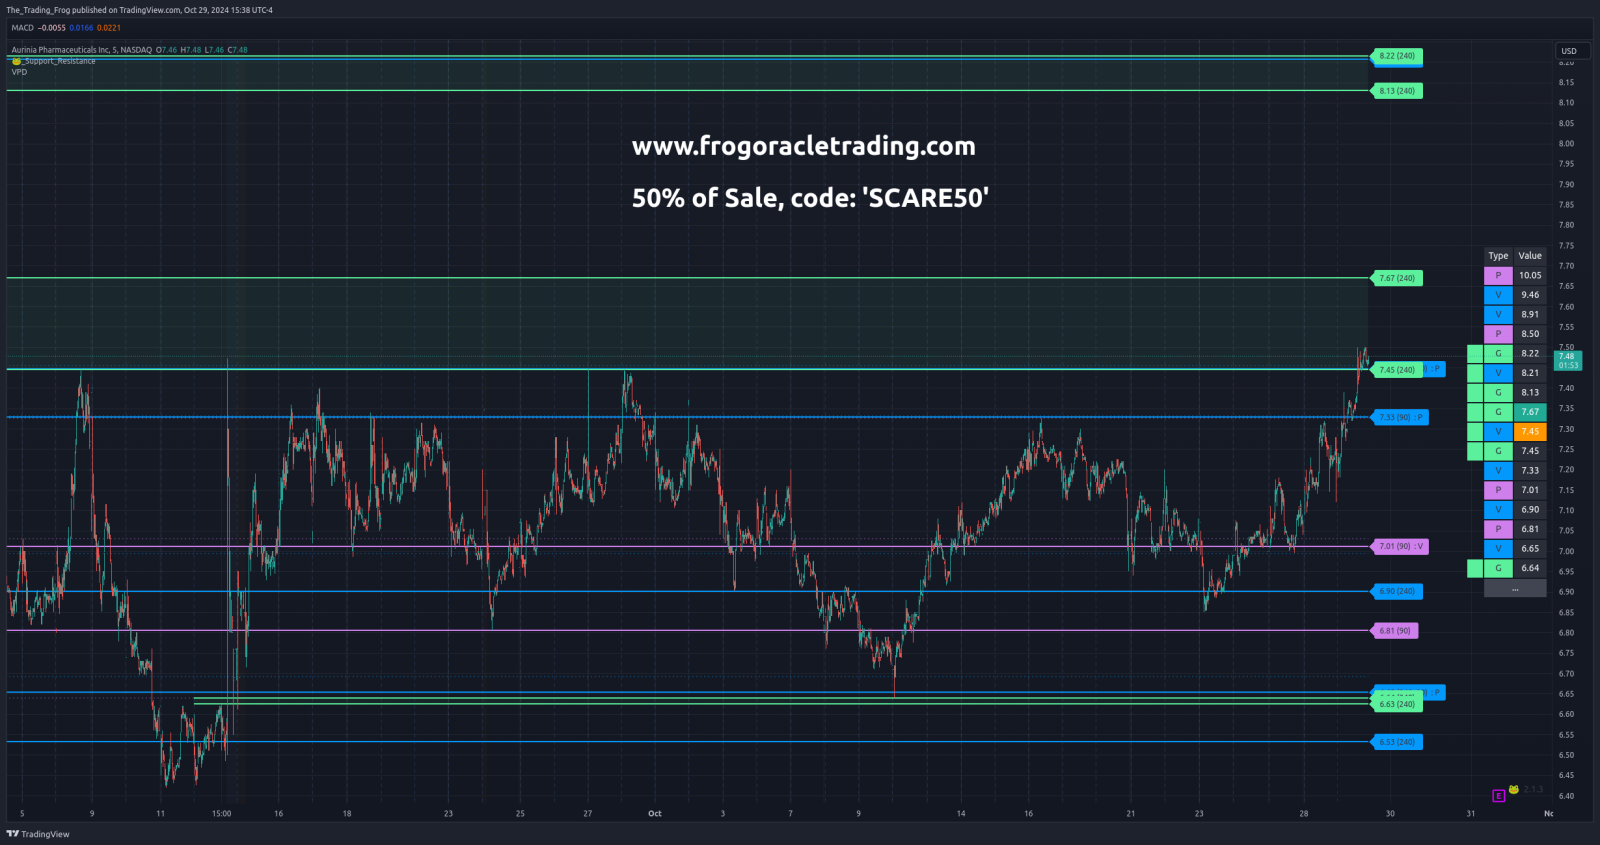Viewport: 1600px width, 845px height.
Task: Click the green swatch beside the 8.22 row
Action: 1475,353
